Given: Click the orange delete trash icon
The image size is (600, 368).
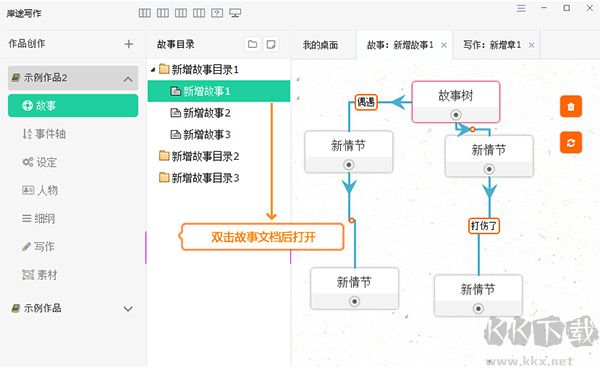Looking at the screenshot, I should [x=571, y=106].
